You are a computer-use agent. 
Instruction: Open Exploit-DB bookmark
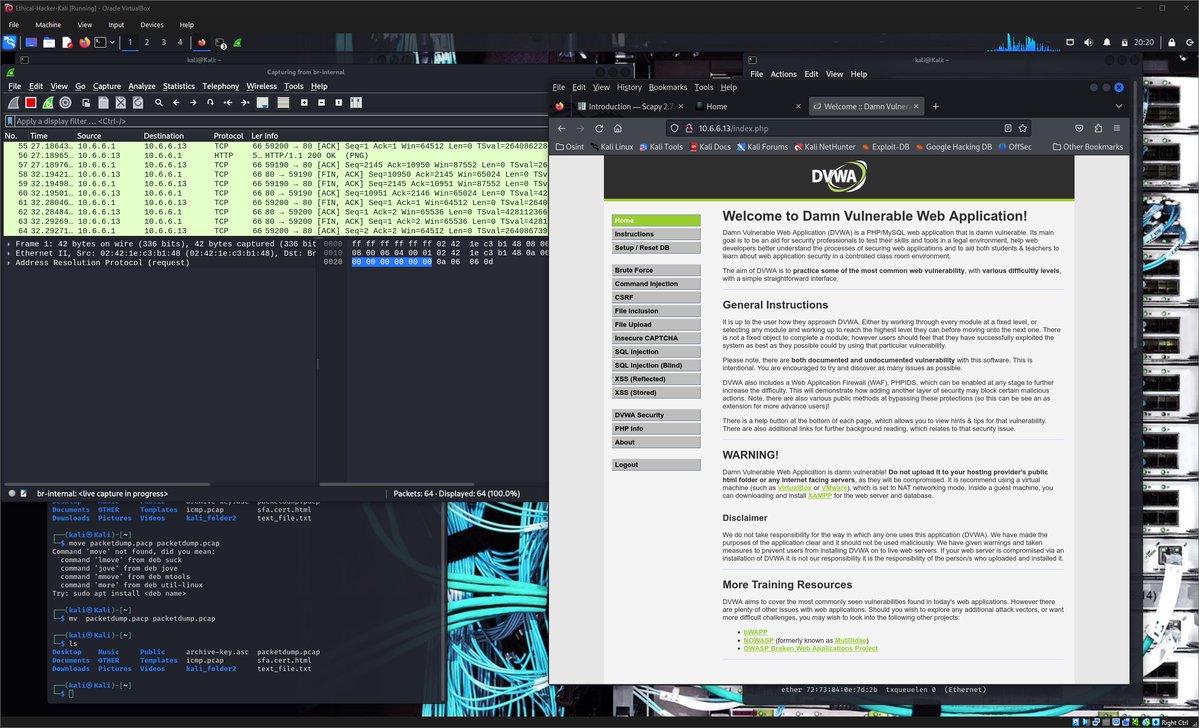pyautogui.click(x=885, y=147)
